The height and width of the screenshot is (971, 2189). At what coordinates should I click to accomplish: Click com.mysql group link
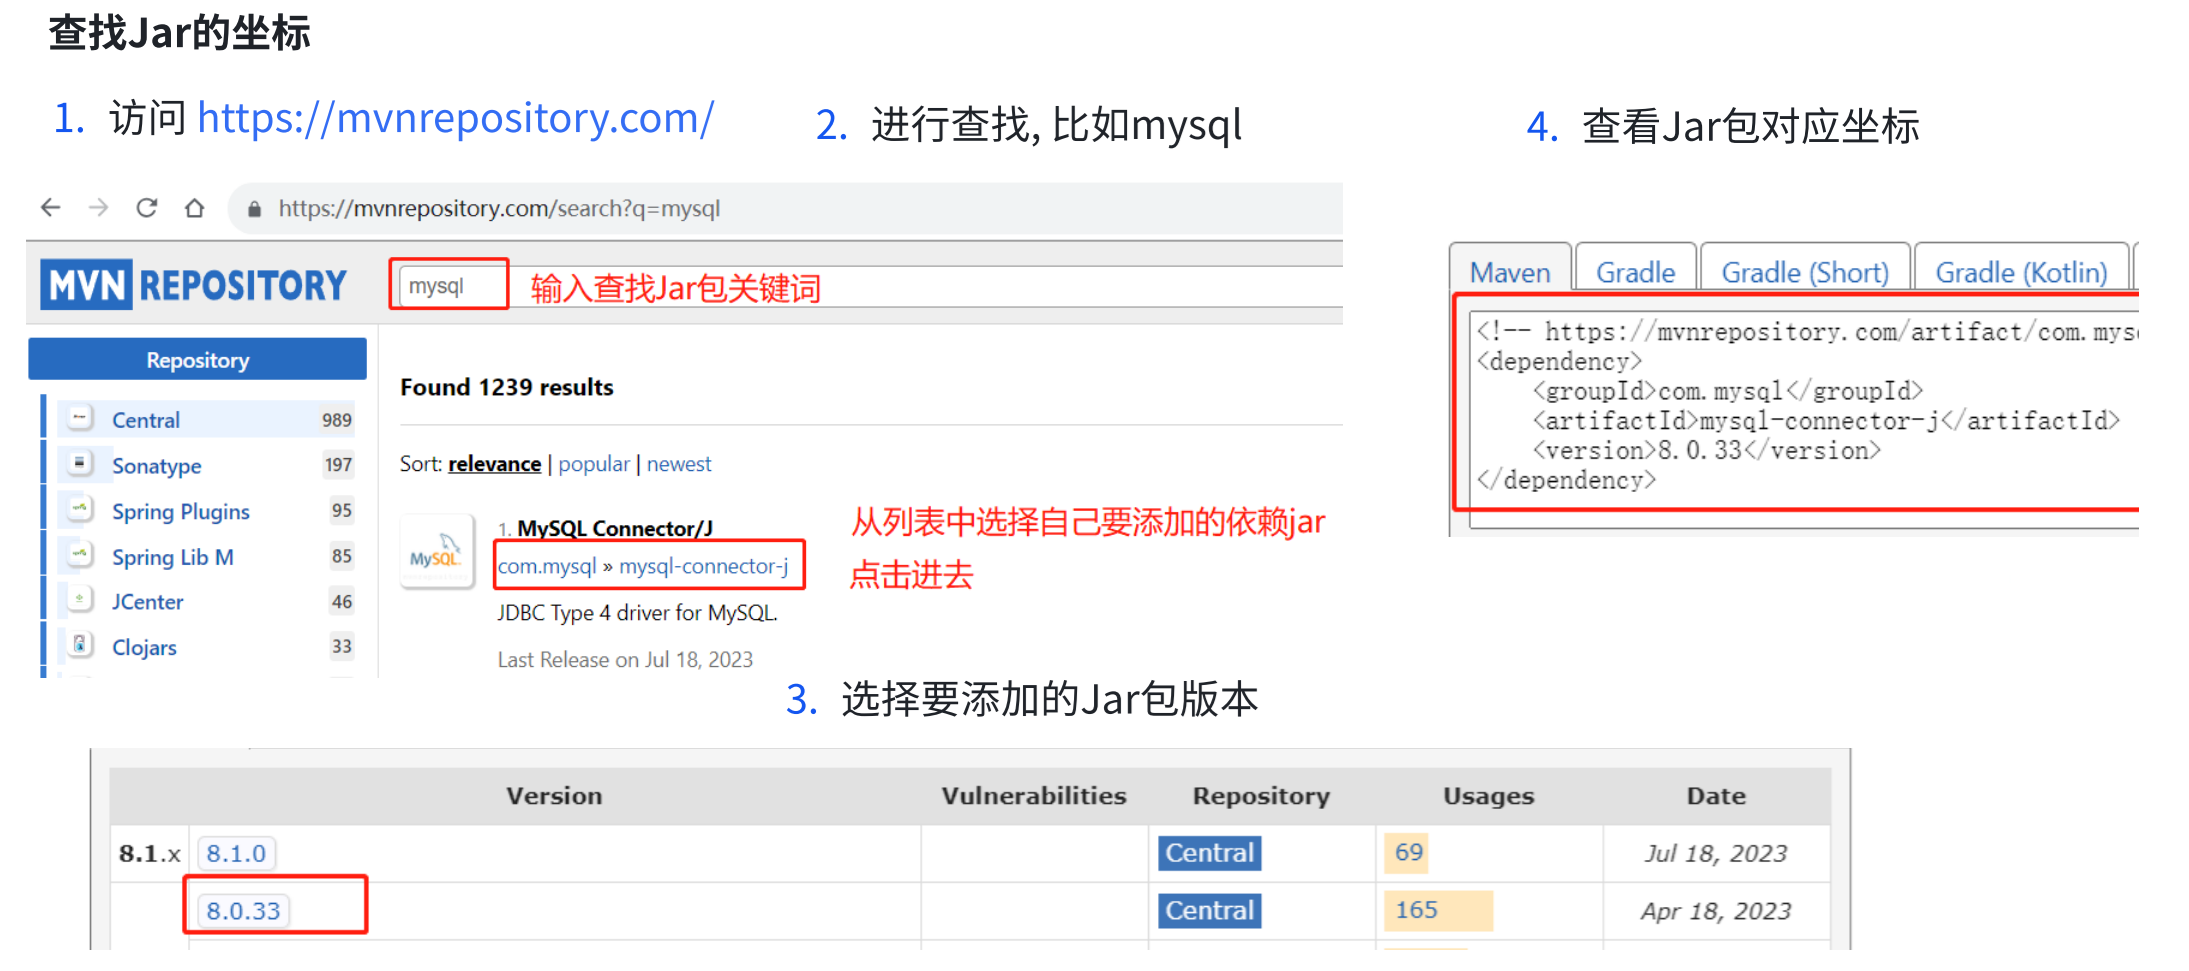(x=547, y=566)
